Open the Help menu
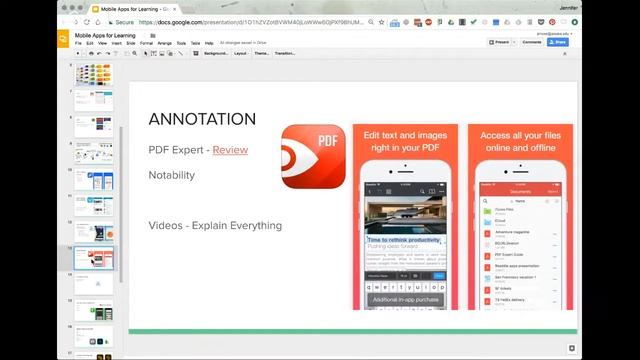The width and height of the screenshot is (640, 360). 209,43
